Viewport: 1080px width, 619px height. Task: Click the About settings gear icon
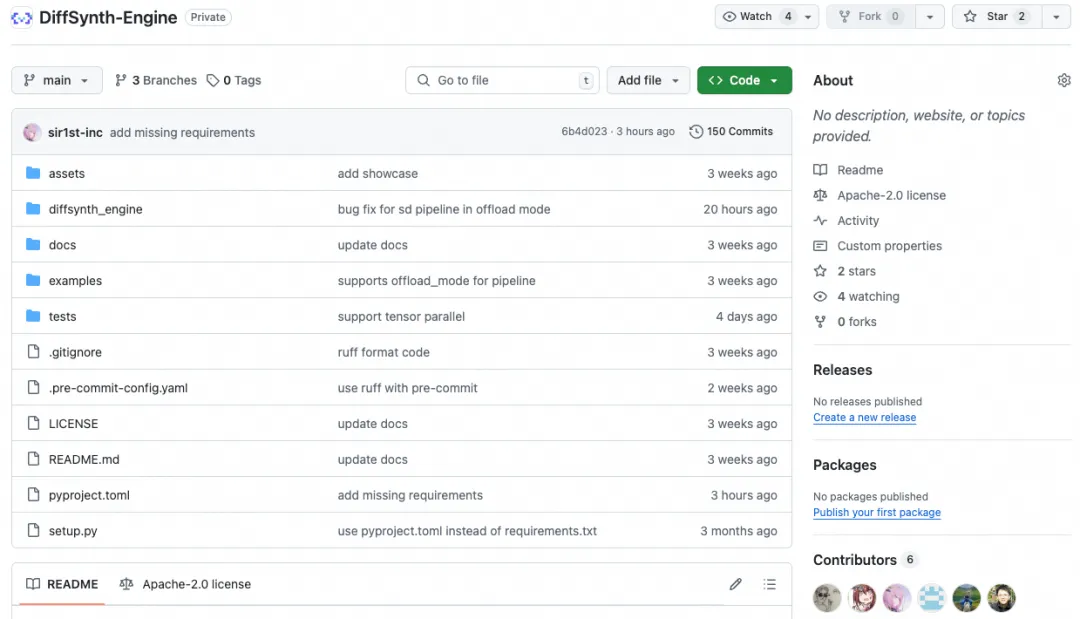pos(1064,81)
